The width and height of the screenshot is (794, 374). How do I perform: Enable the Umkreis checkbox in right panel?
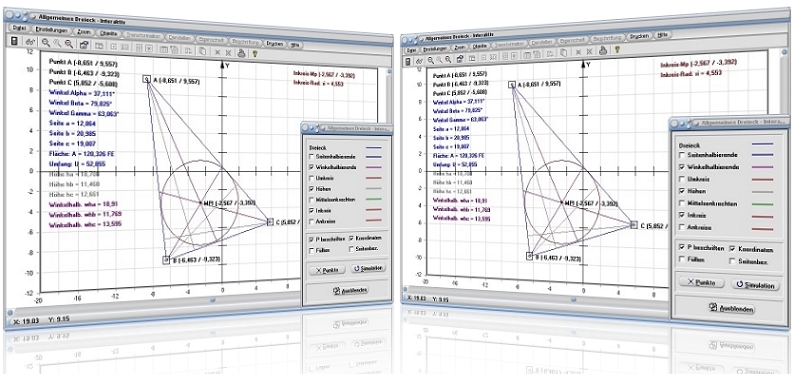(682, 179)
